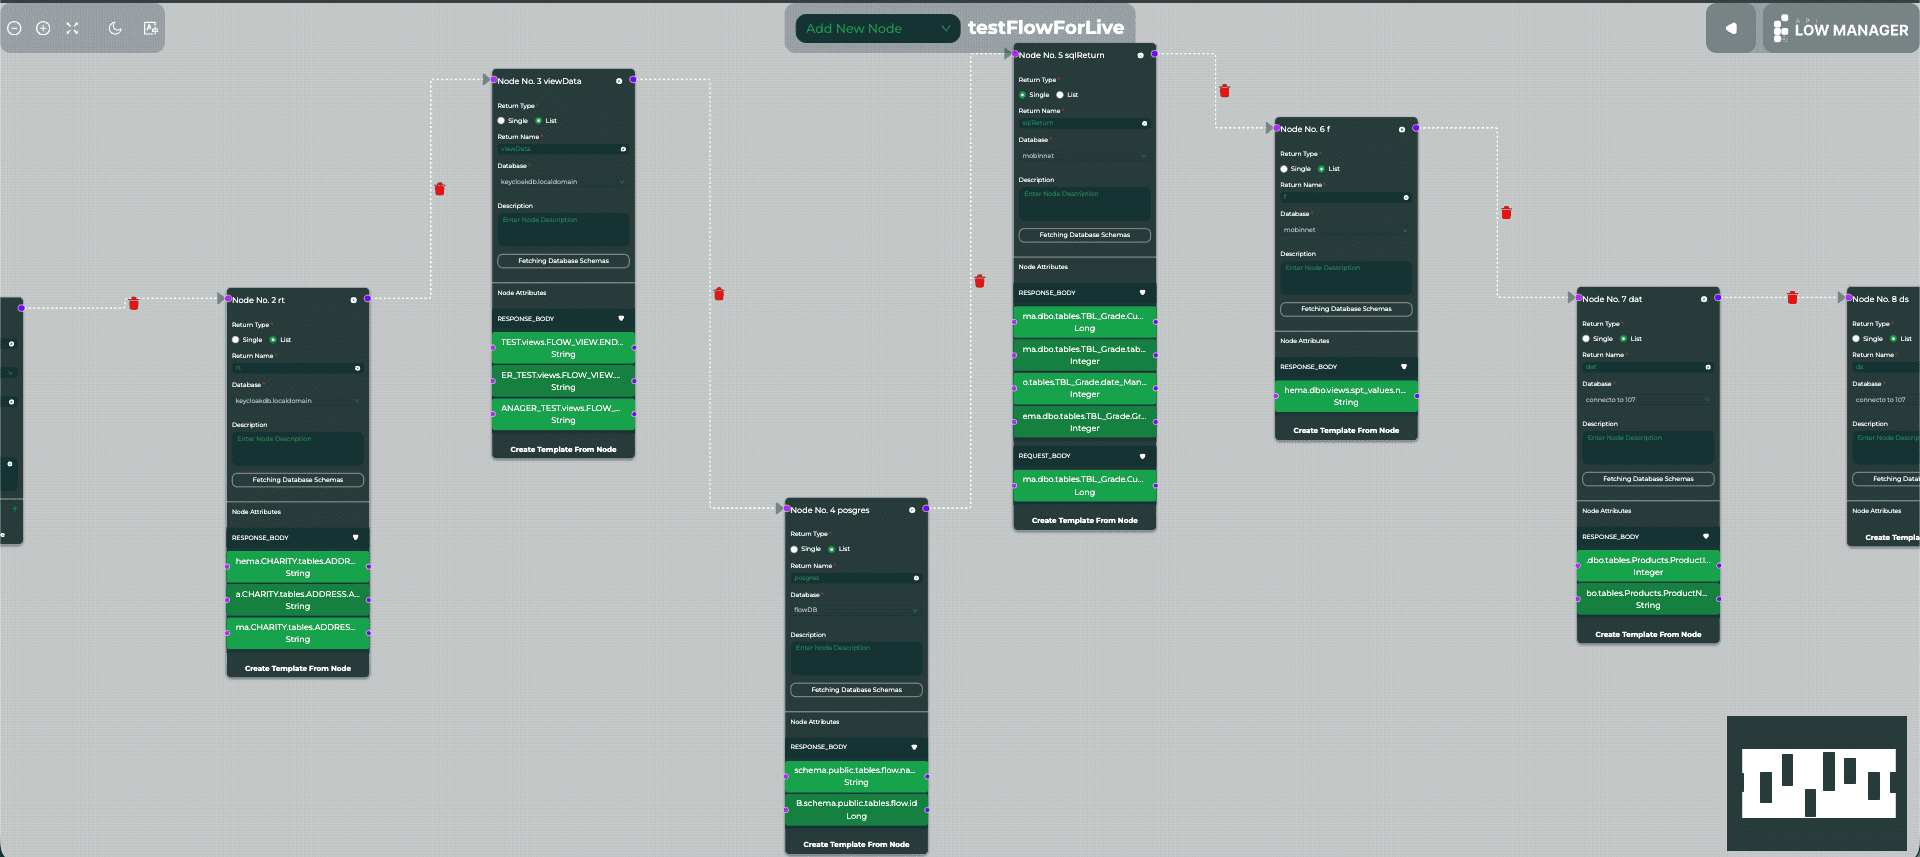The image size is (1920, 857).
Task: Collapse RESPONSE_BODY section in Node No. 2 rt
Action: click(355, 538)
